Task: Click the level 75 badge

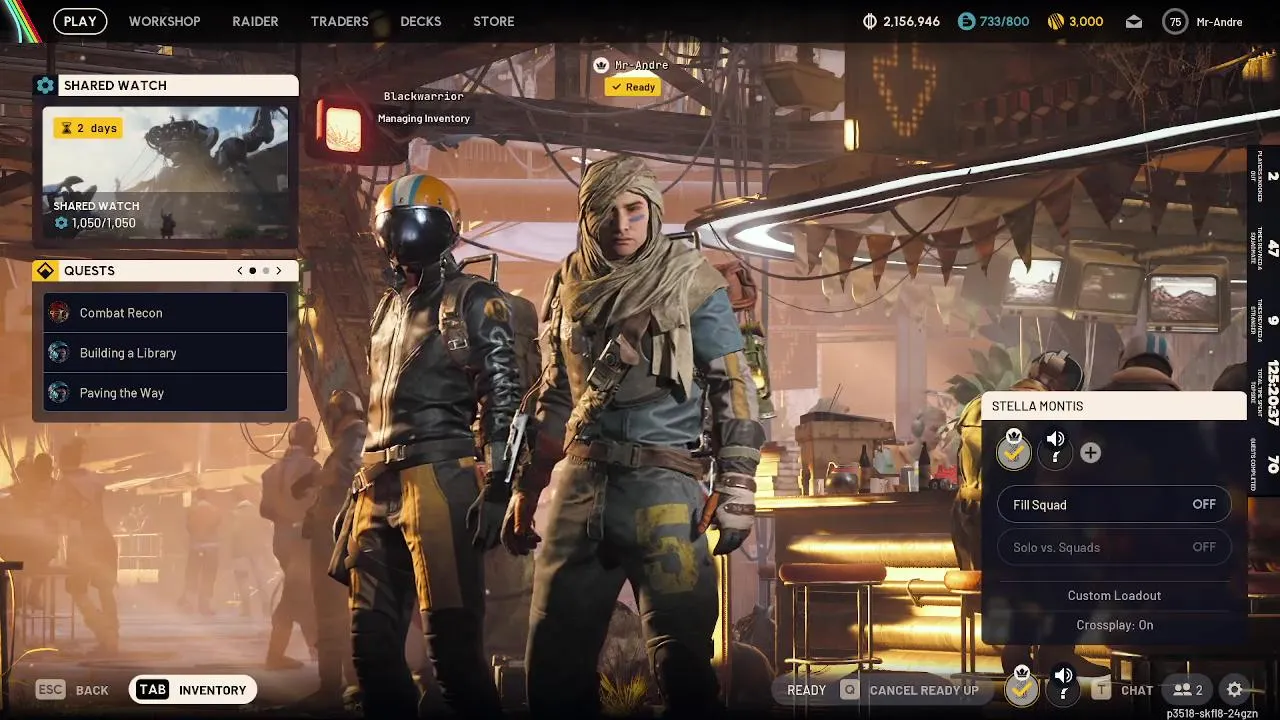Action: point(1175,21)
